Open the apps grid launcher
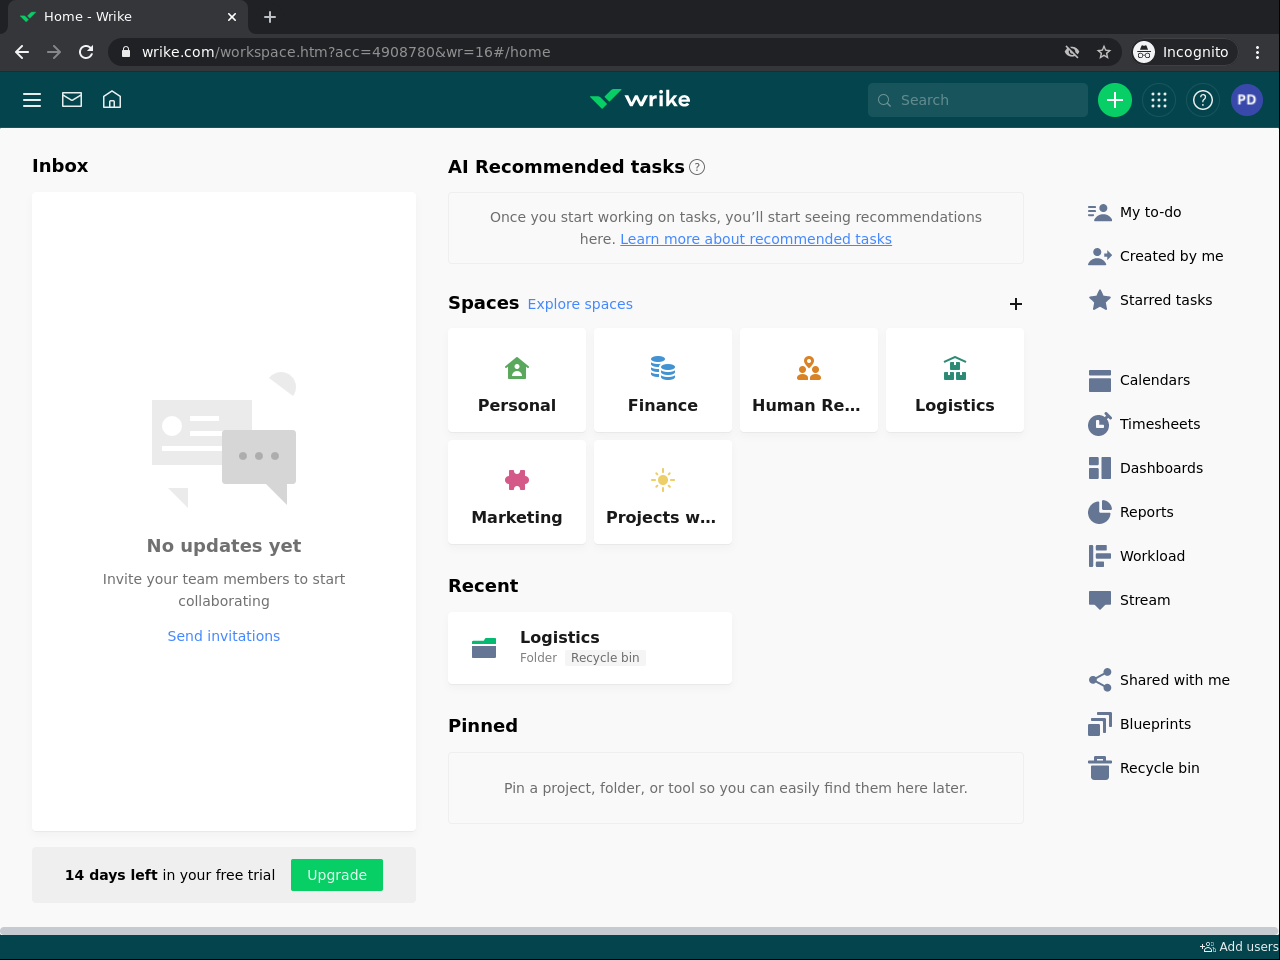The height and width of the screenshot is (960, 1280). (1159, 100)
